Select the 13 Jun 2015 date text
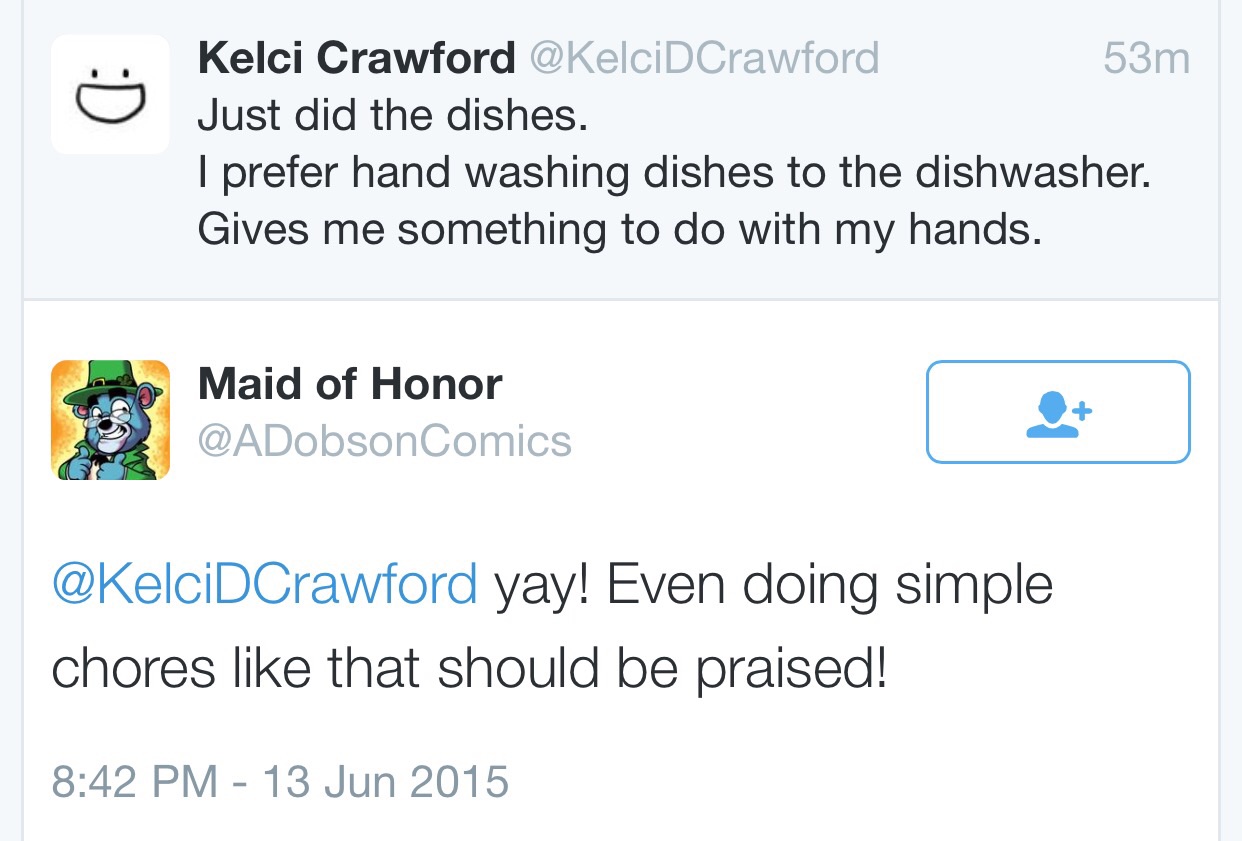Image resolution: width=1242 pixels, height=841 pixels. 386,781
